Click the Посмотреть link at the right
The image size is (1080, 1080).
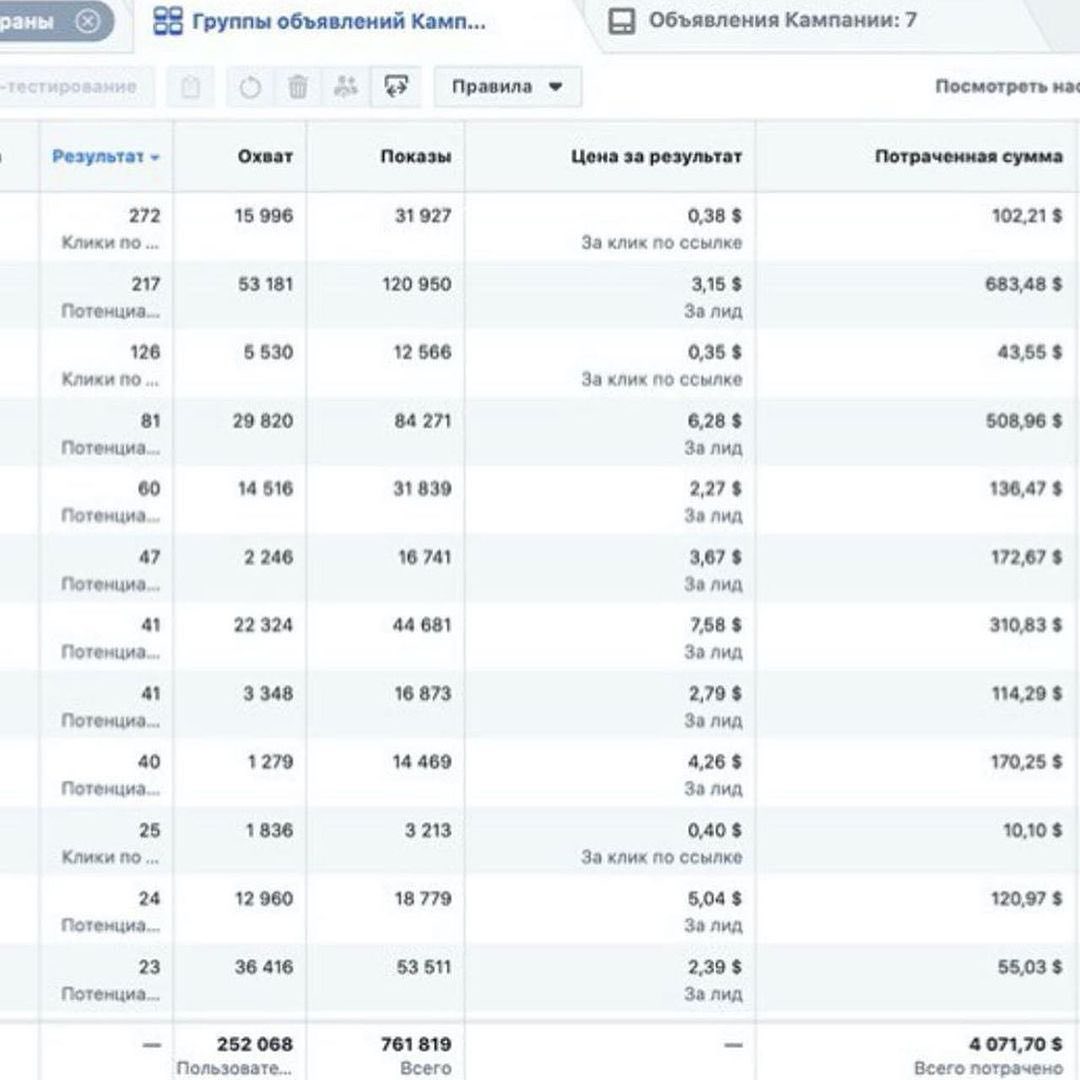pos(1005,87)
